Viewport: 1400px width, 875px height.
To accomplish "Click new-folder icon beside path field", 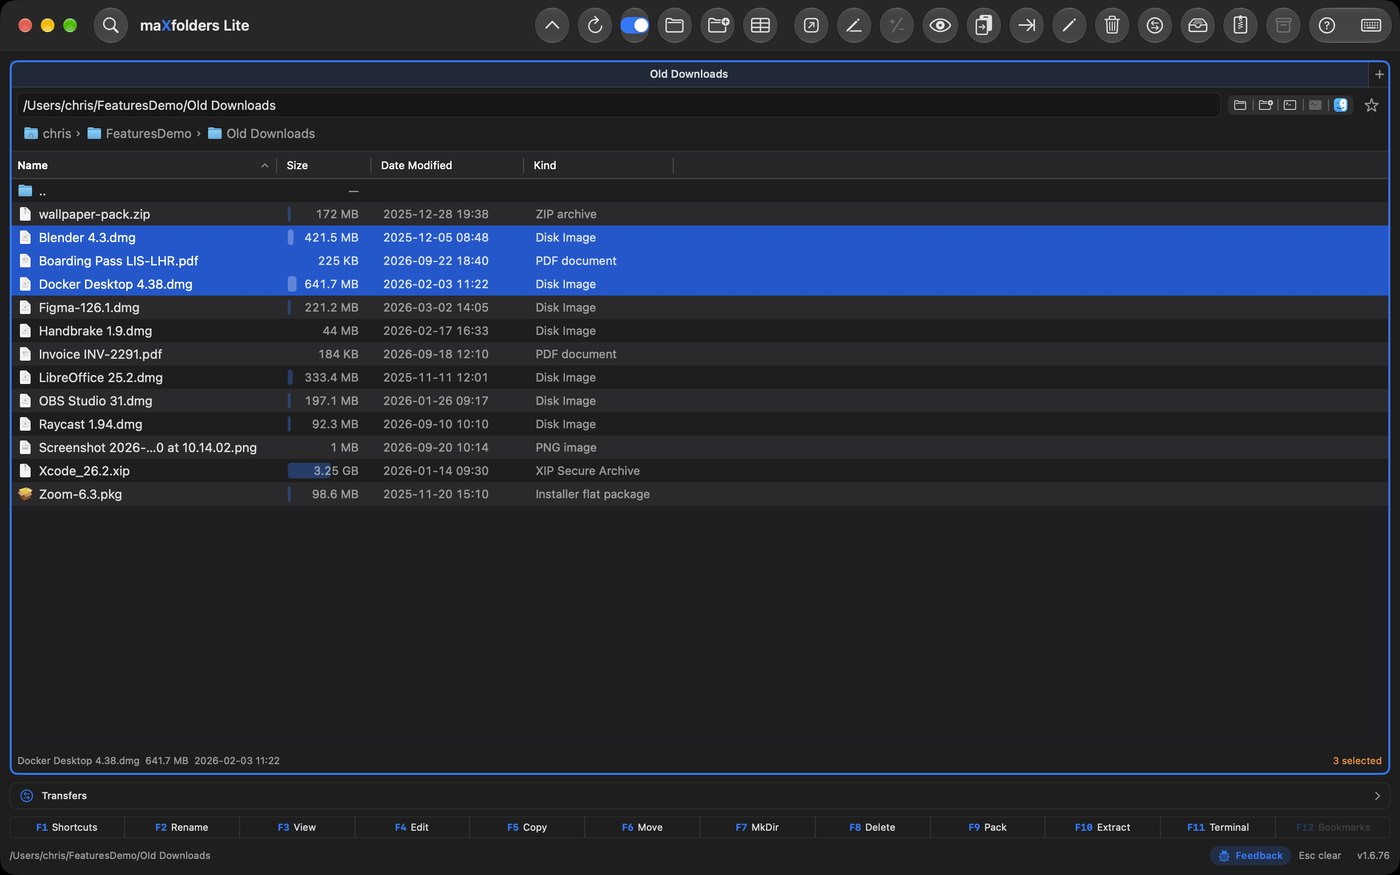I will (x=1265, y=105).
